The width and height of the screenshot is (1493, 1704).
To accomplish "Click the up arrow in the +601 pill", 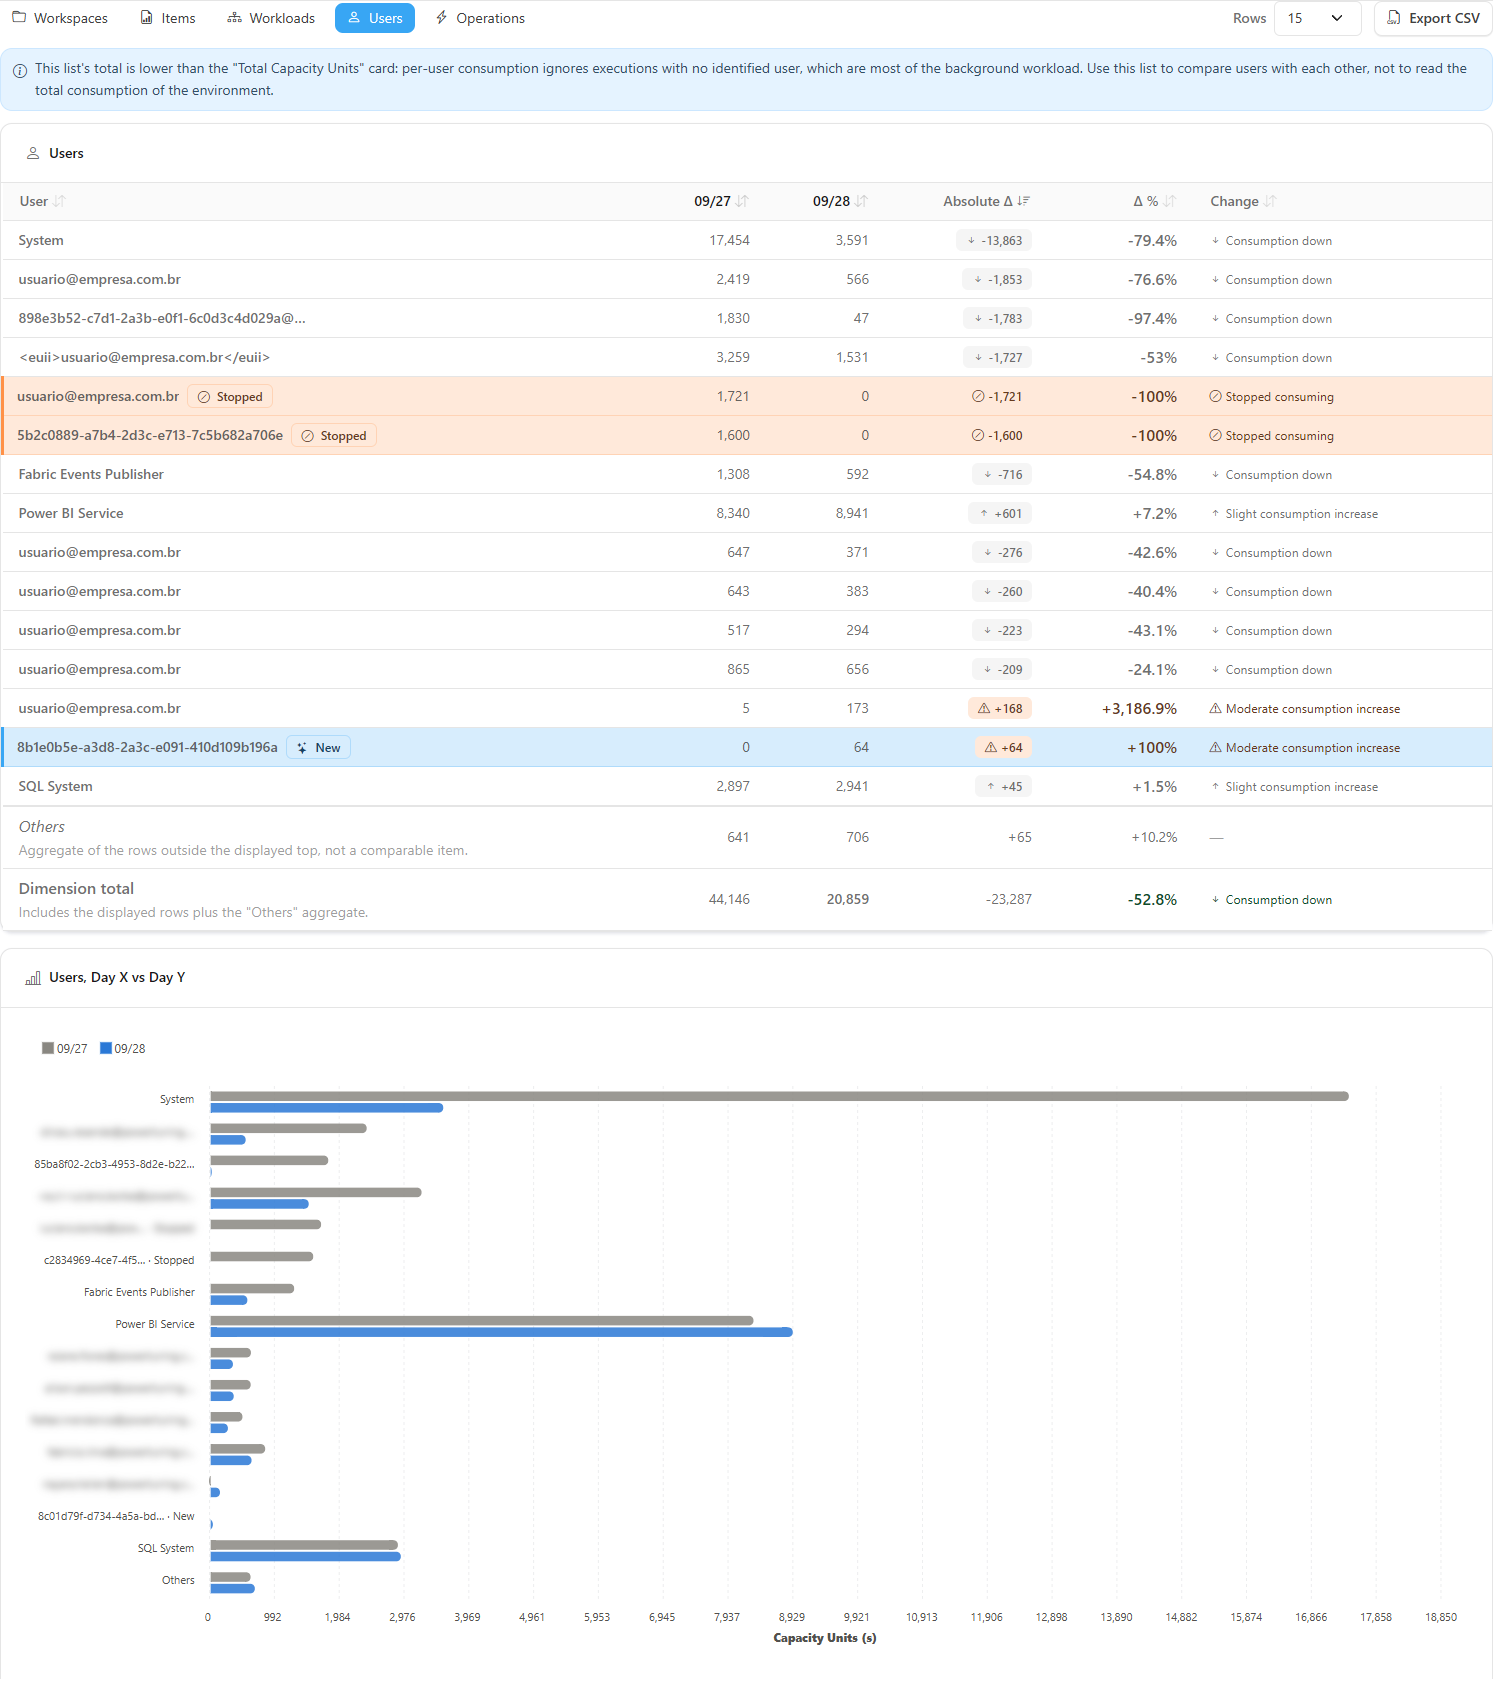I will [984, 513].
